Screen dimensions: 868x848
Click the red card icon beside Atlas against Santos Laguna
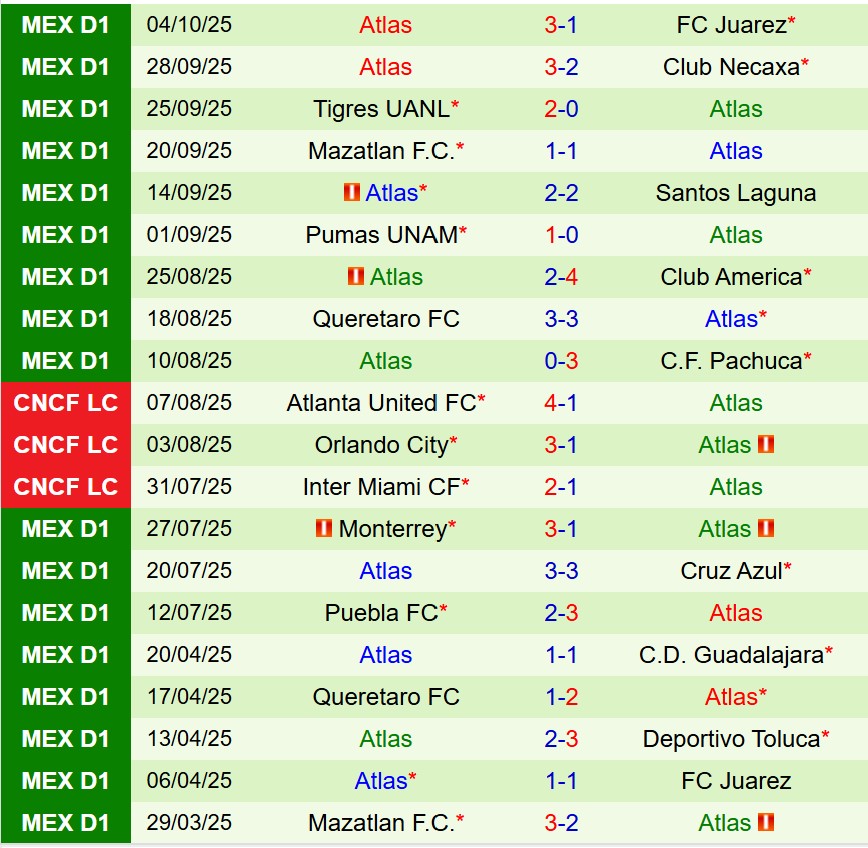351,193
